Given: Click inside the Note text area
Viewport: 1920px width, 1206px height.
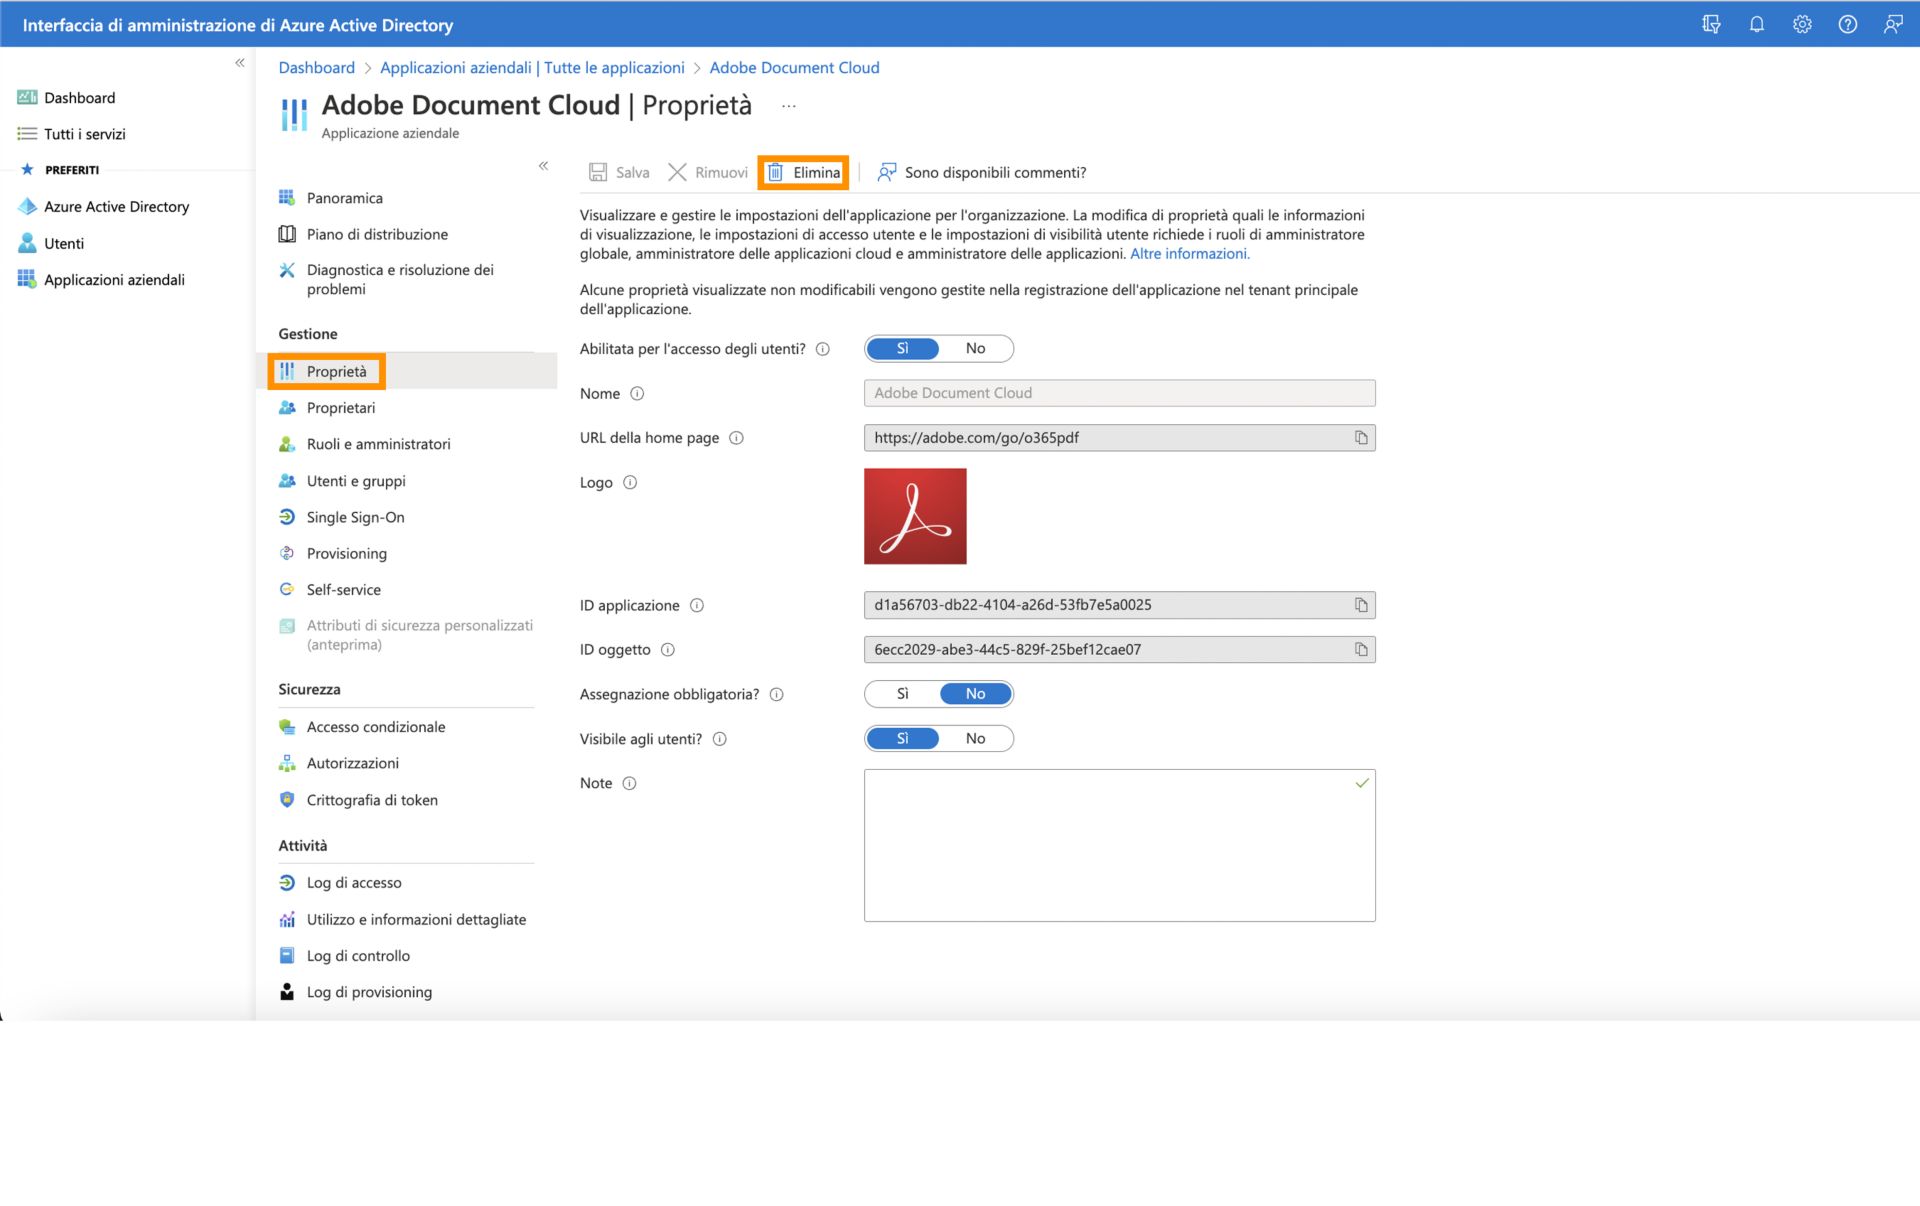Looking at the screenshot, I should 1119,845.
